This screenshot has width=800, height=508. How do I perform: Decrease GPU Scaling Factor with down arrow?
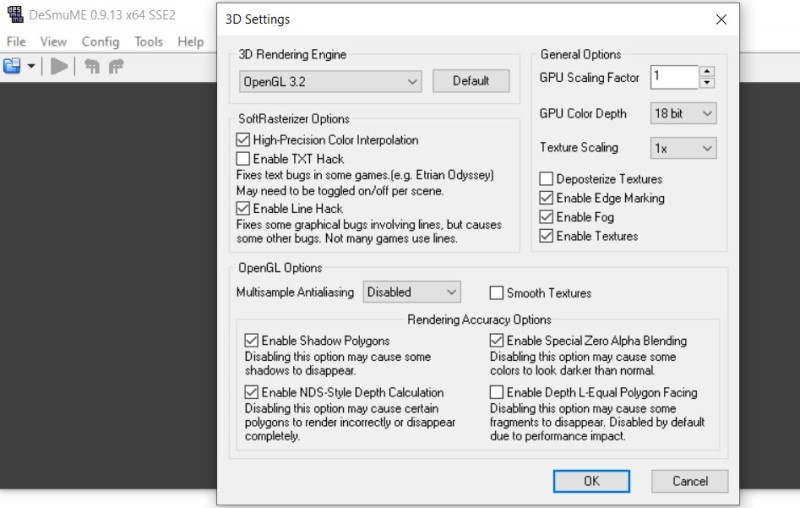point(707,82)
